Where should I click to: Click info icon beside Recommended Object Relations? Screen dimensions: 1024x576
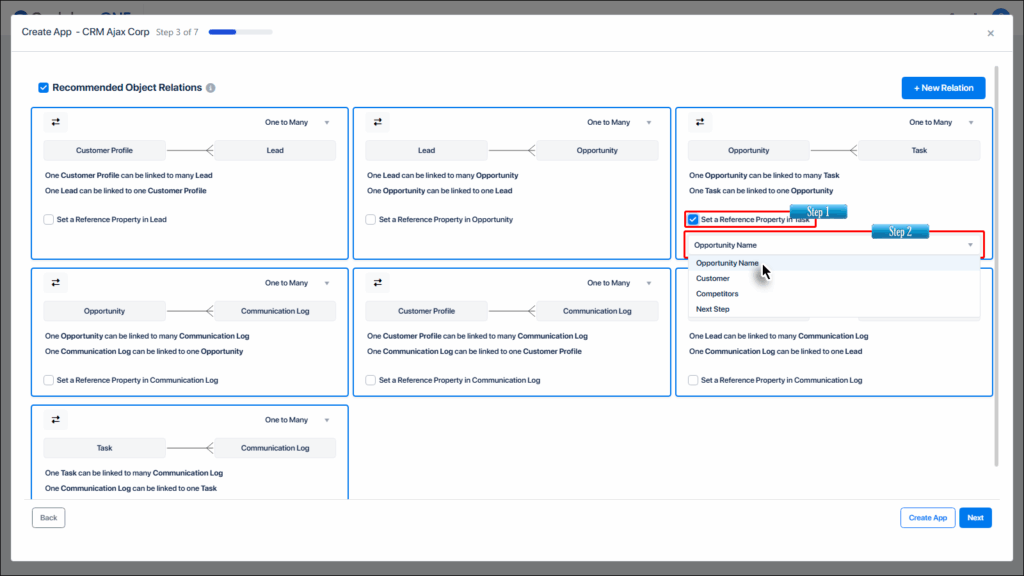[210, 88]
